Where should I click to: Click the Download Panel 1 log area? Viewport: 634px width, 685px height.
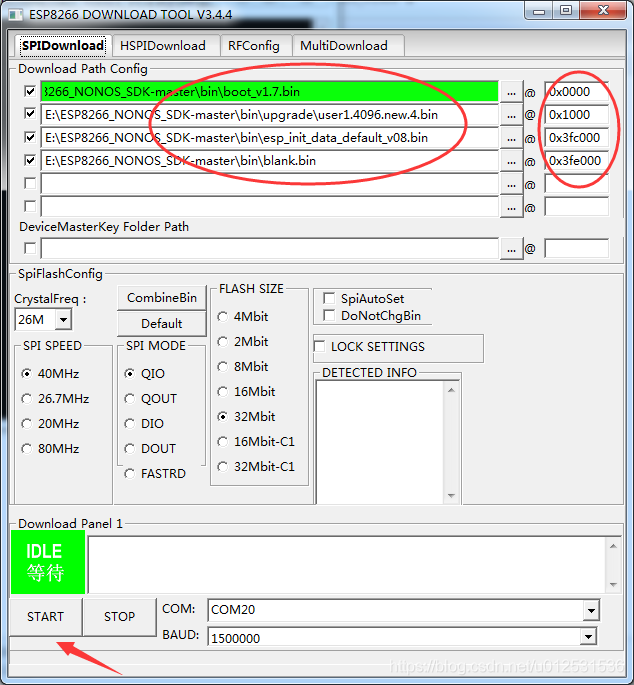click(x=347, y=565)
